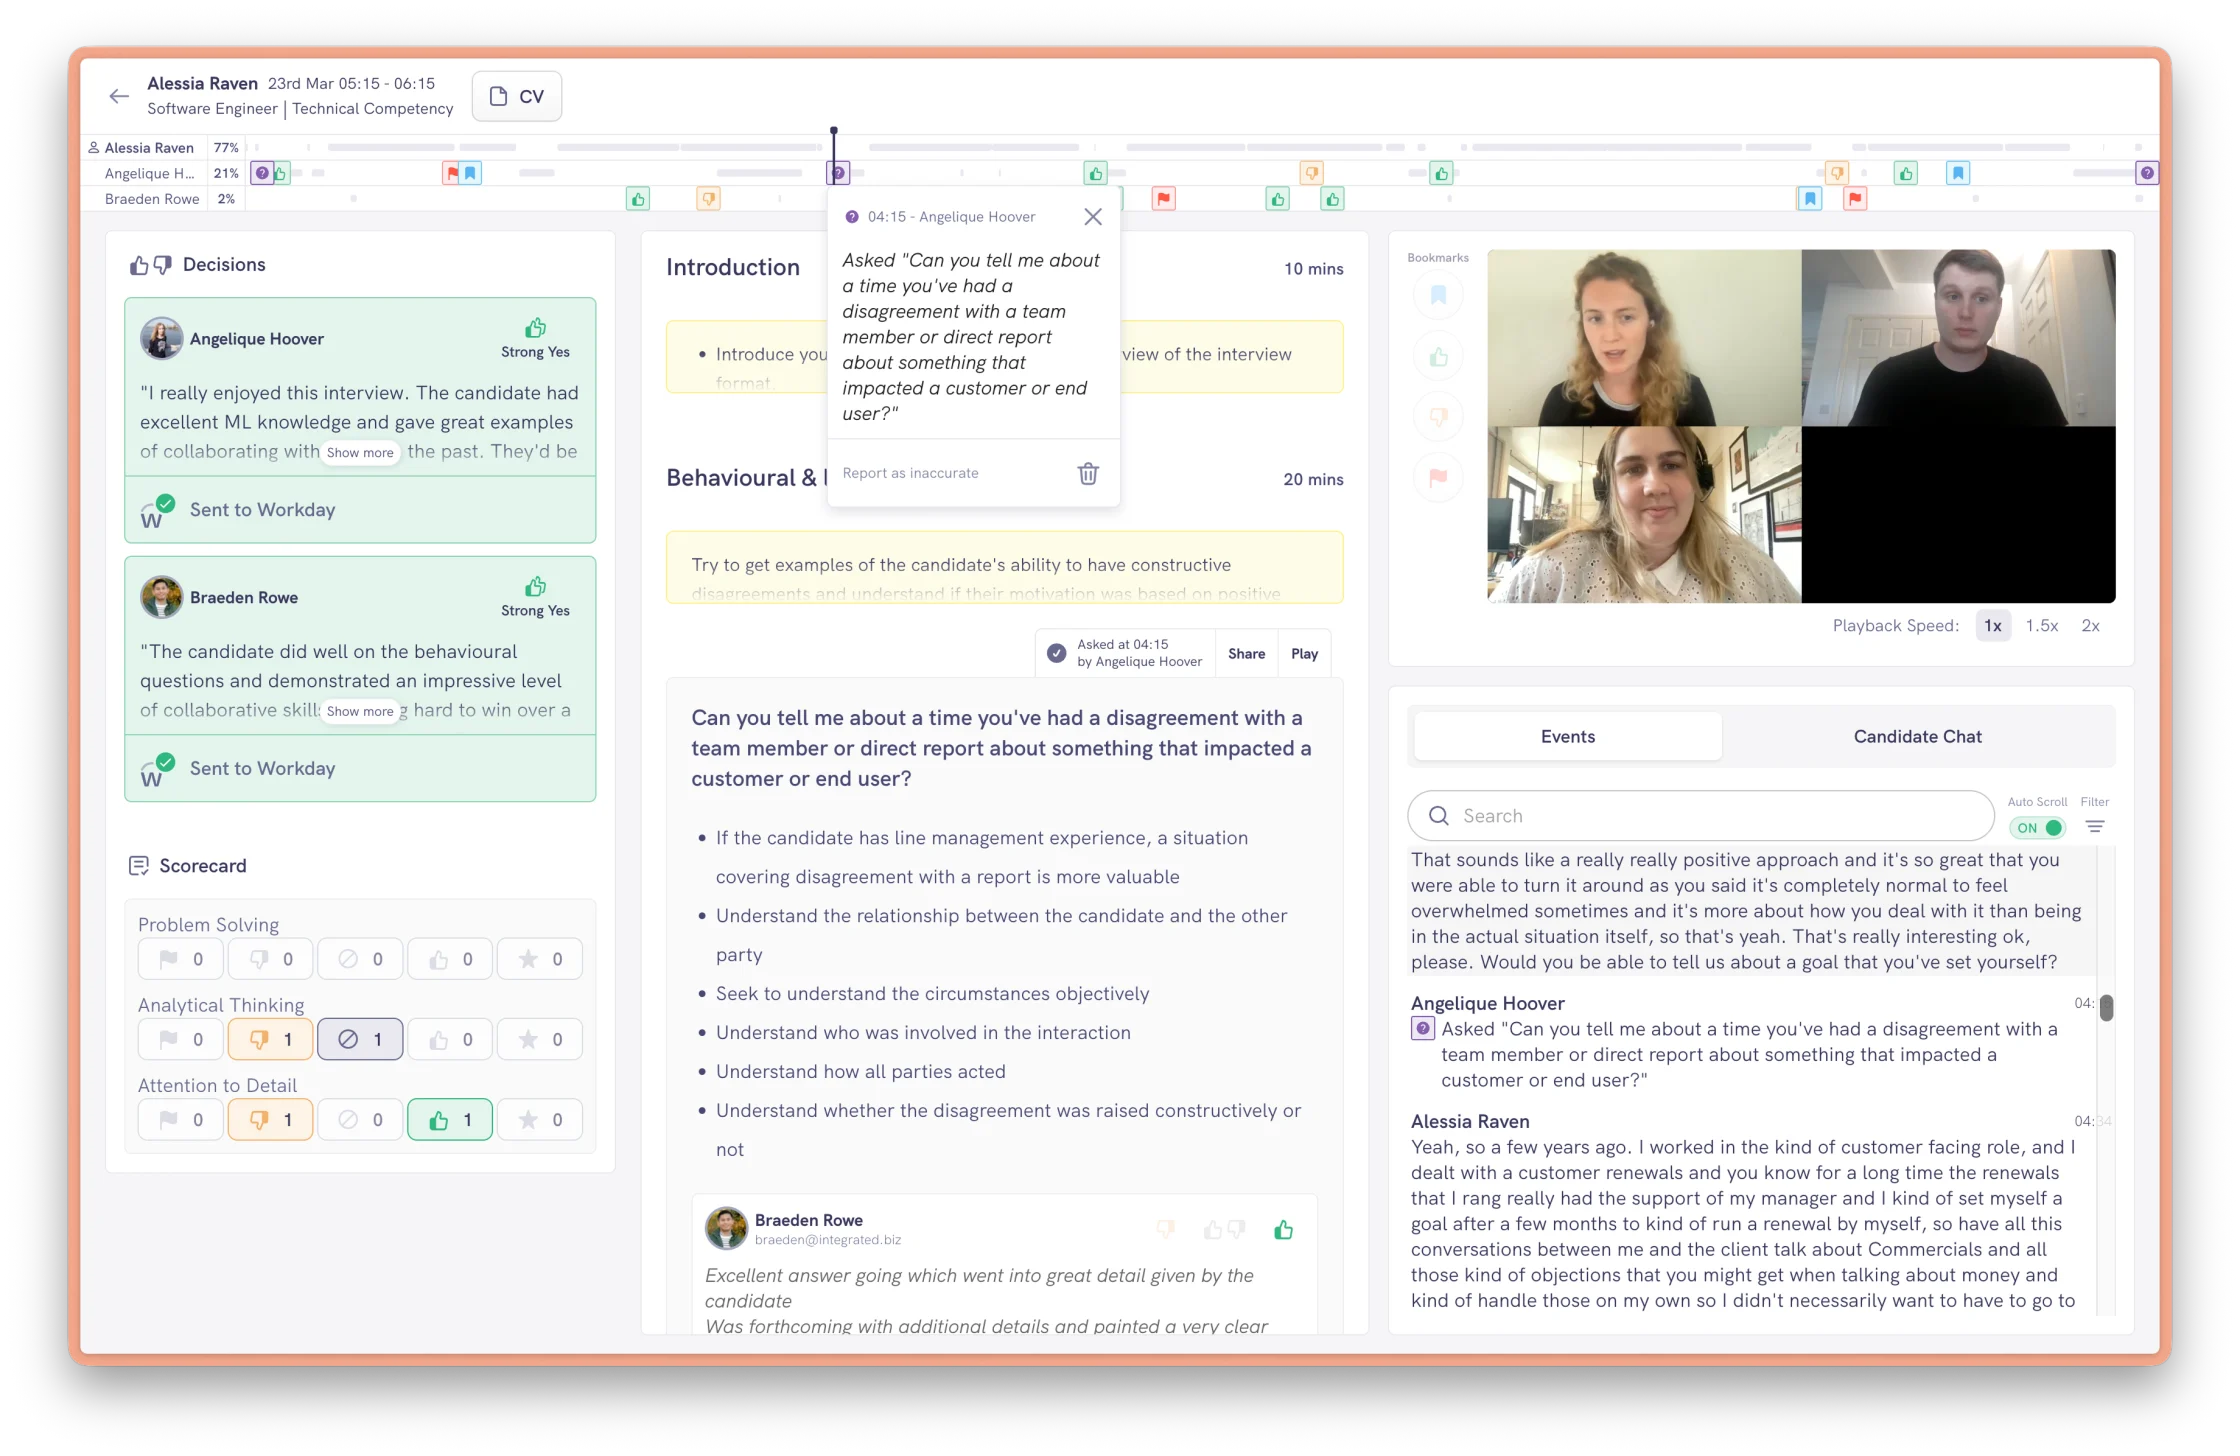Set playback speed to 2x

click(2091, 625)
